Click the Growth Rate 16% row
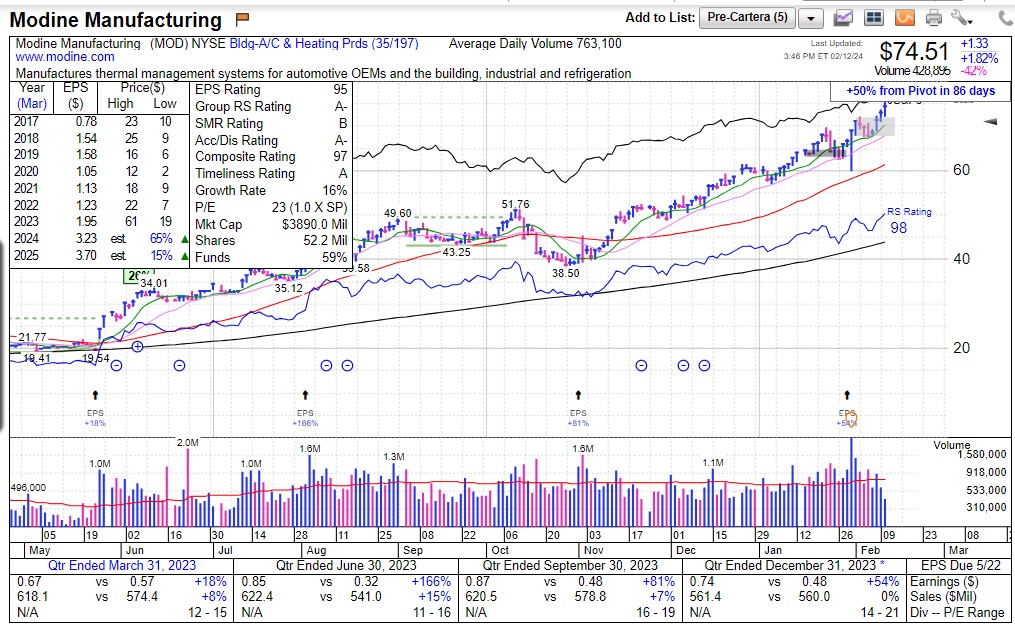Screen dimensions: 1015x624 click(271, 190)
